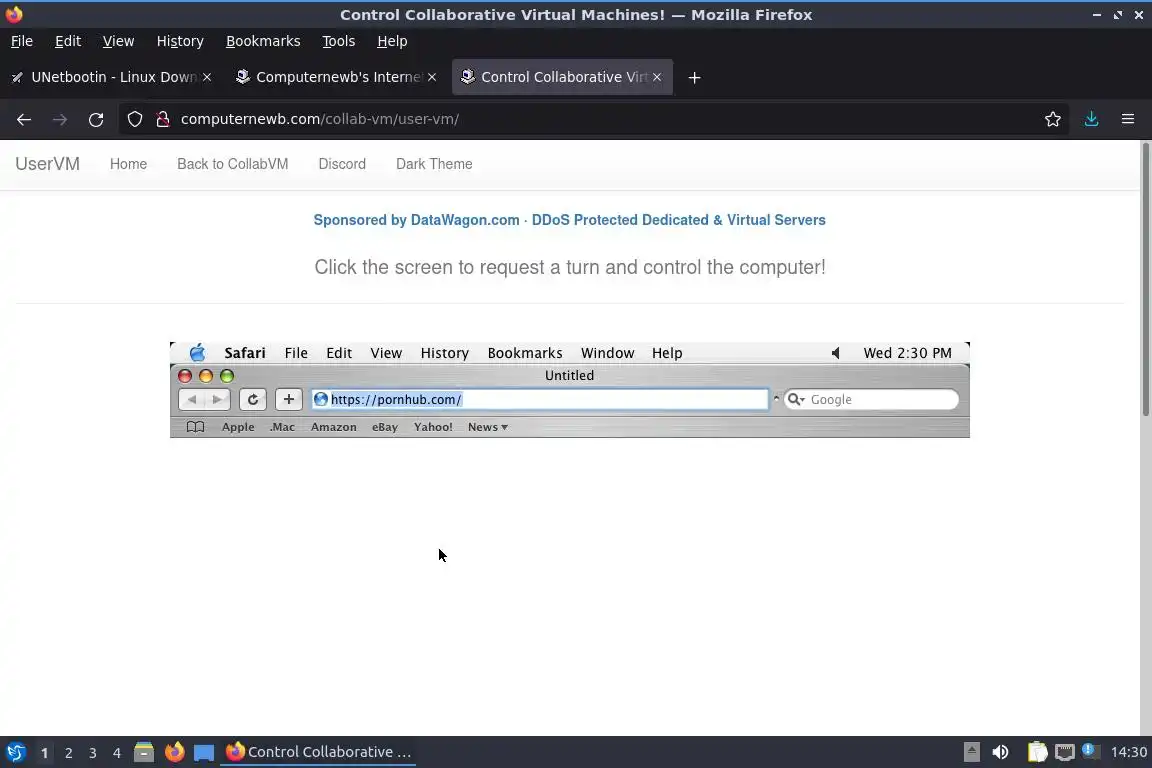This screenshot has height=768, width=1152.
Task: Switch to Dark Theme link
Action: [434, 164]
